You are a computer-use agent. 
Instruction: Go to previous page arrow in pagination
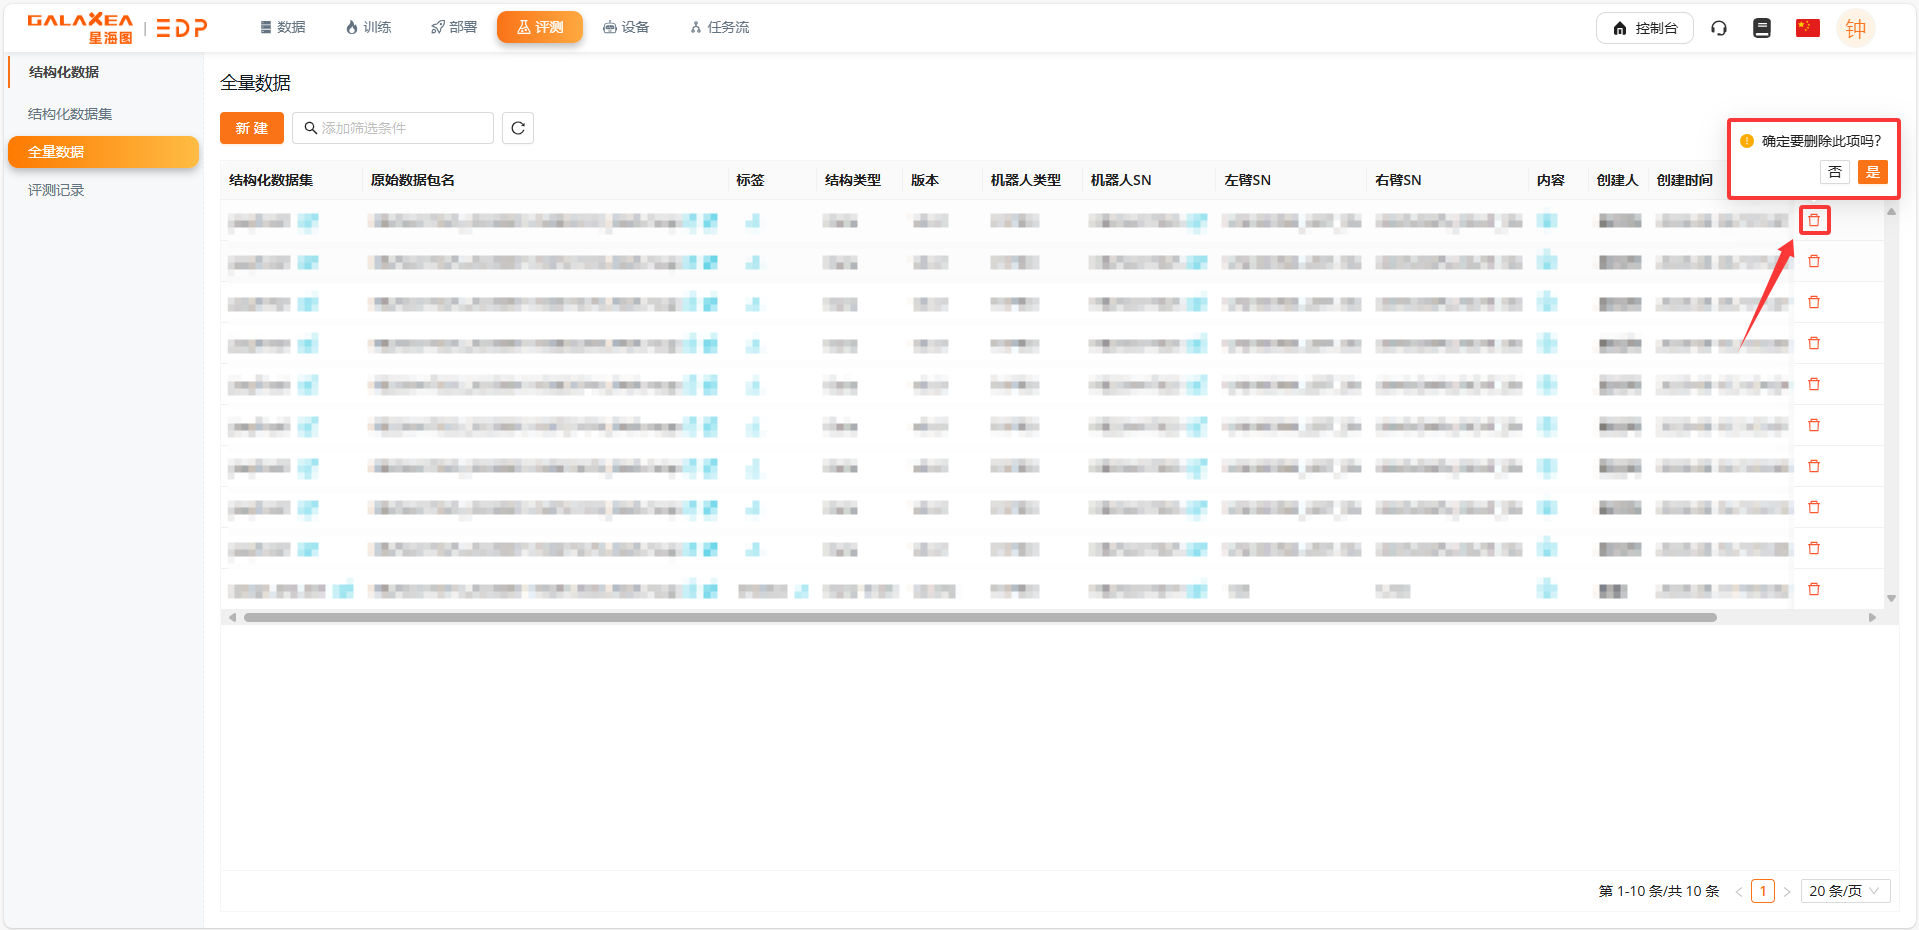tap(1739, 891)
